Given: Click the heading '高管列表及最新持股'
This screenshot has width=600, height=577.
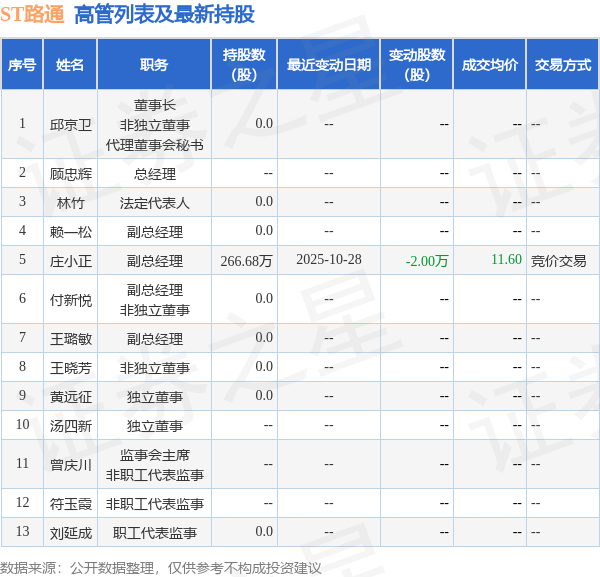Looking at the screenshot, I should click(x=164, y=15).
